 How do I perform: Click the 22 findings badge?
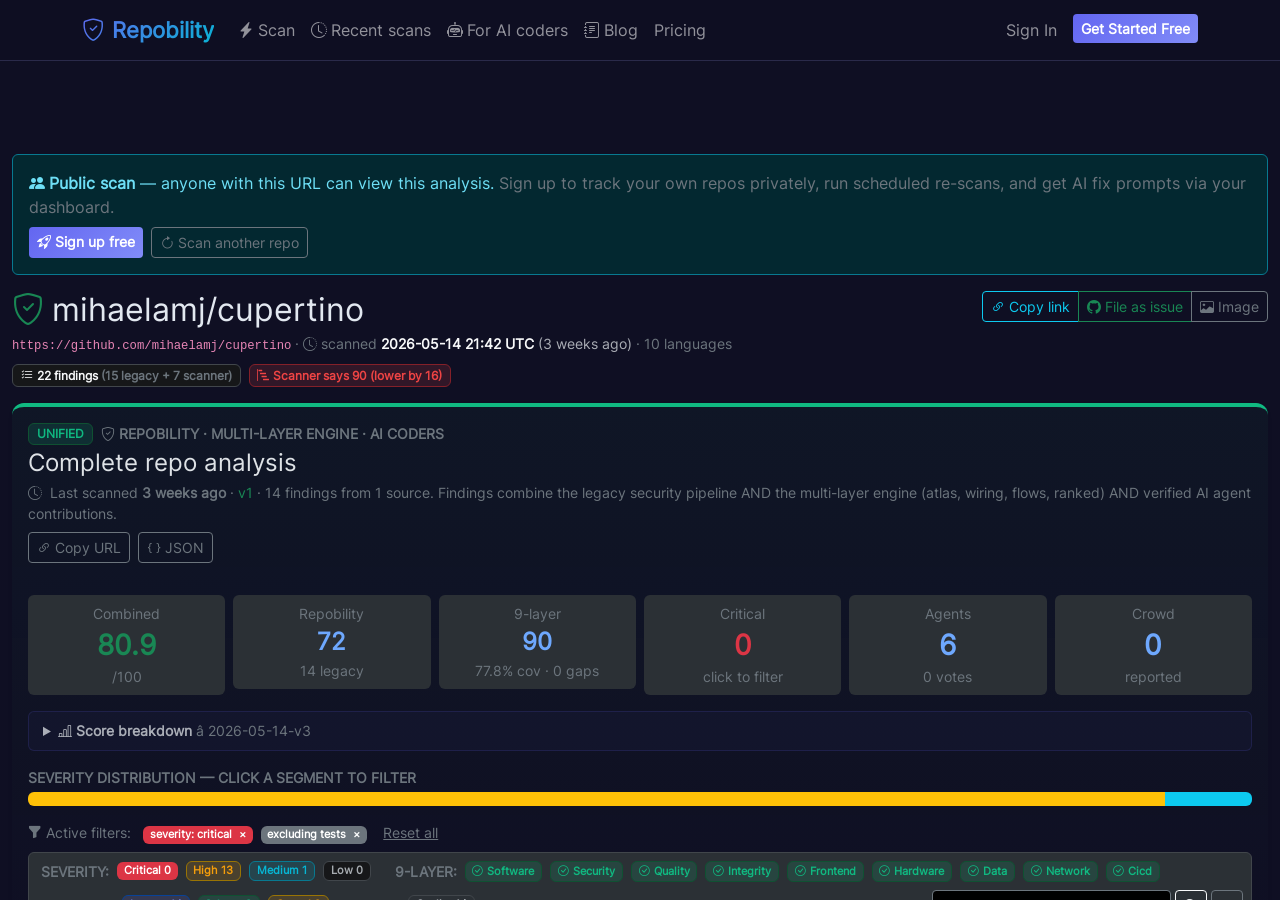click(126, 375)
